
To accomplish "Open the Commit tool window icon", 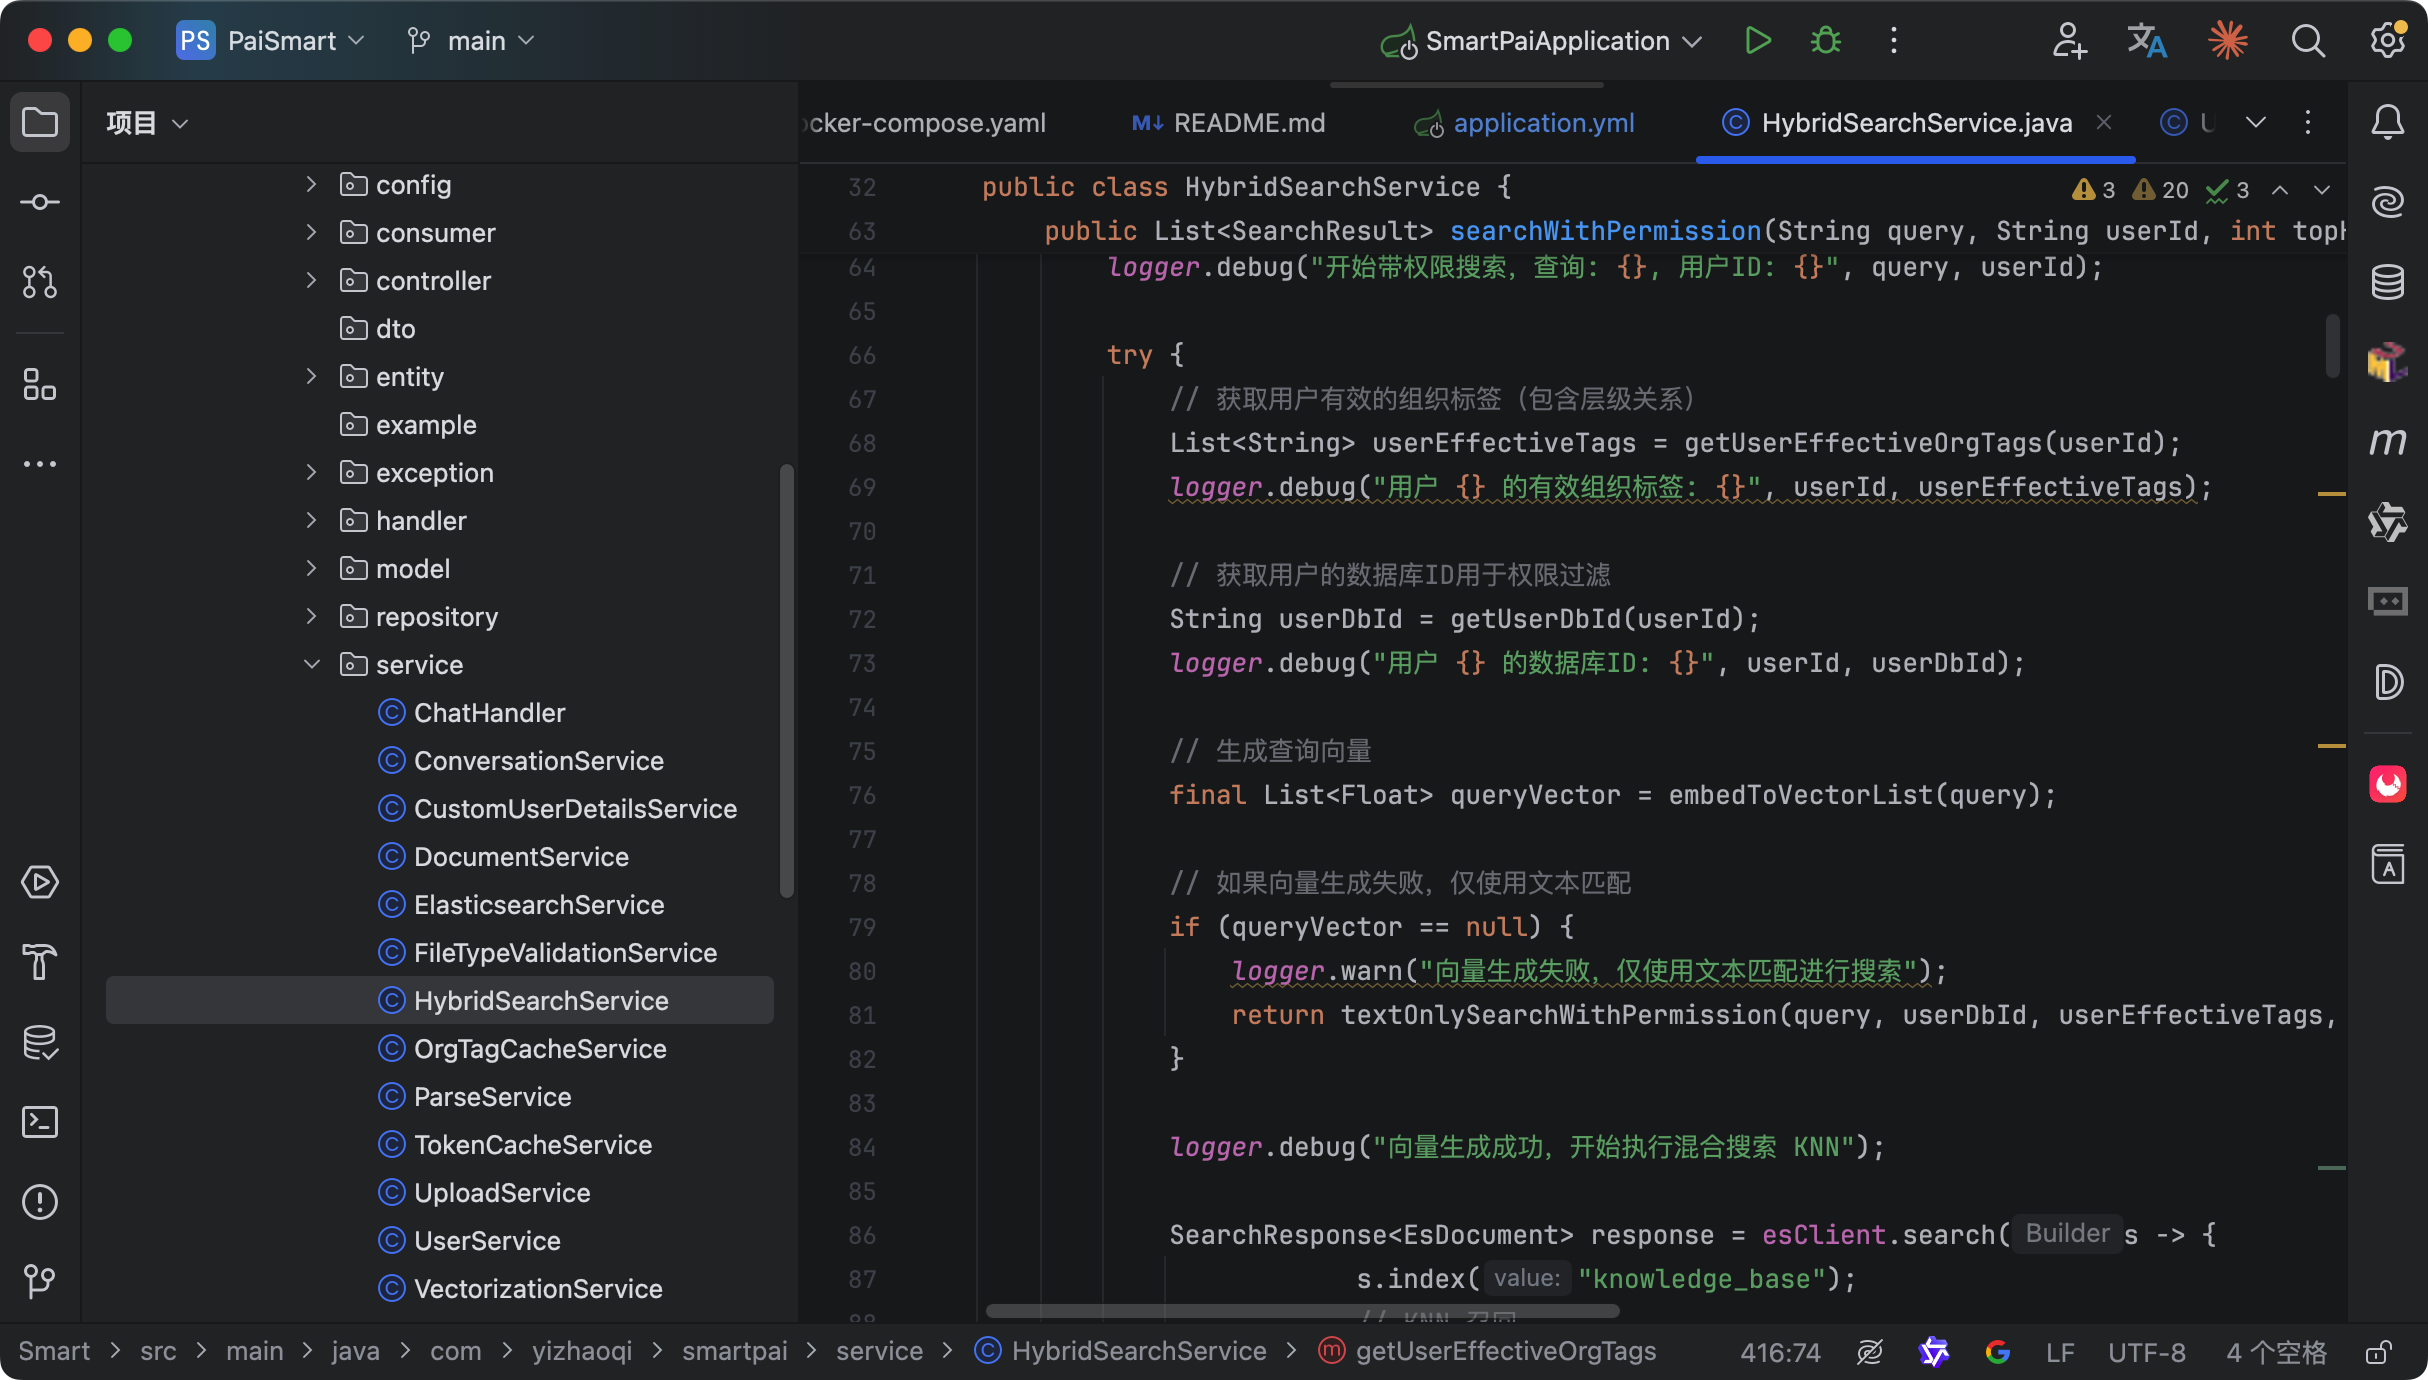I will coord(40,202).
